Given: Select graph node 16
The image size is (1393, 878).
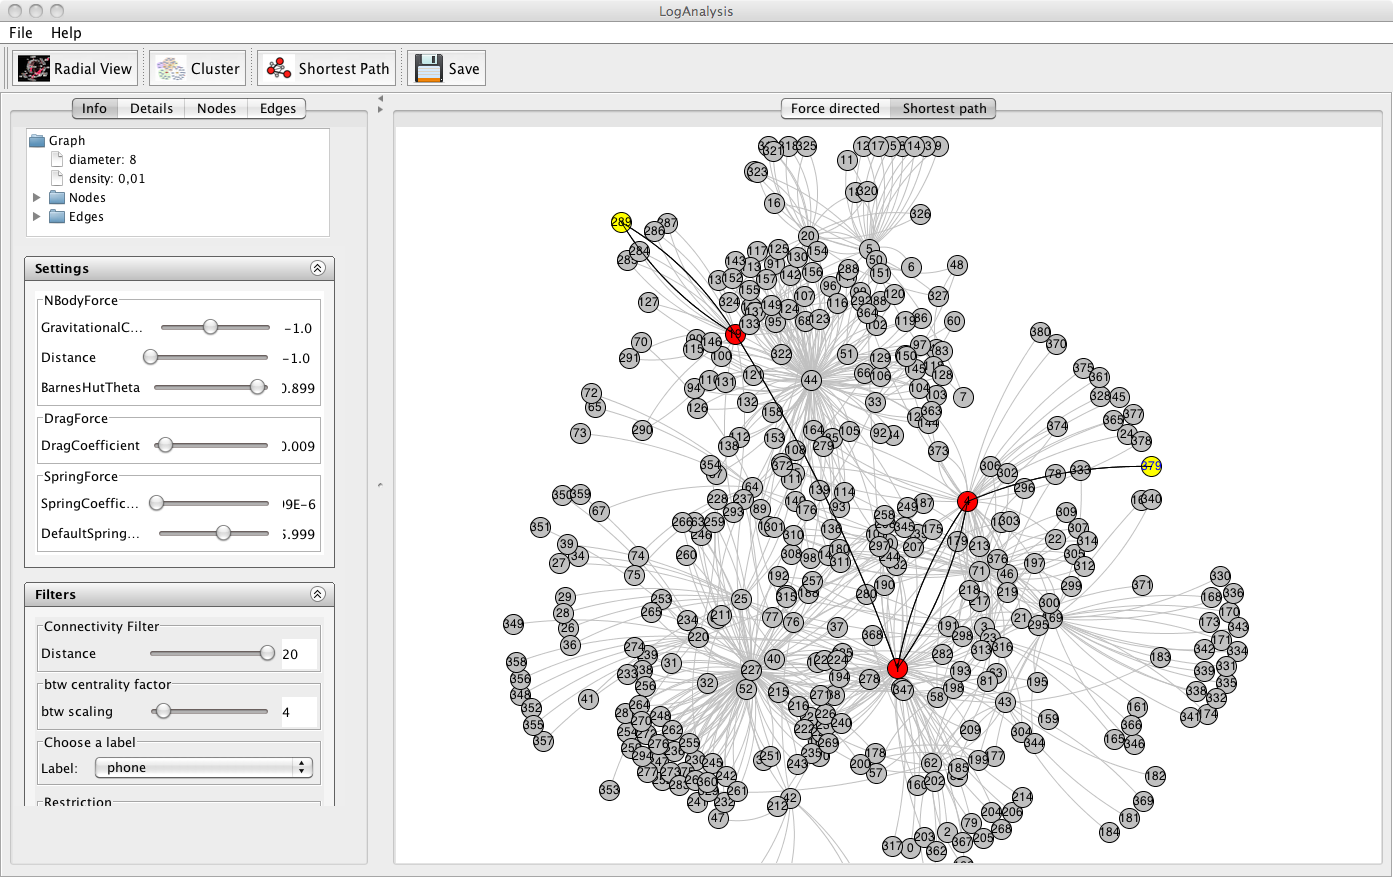Looking at the screenshot, I should pyautogui.click(x=774, y=203).
